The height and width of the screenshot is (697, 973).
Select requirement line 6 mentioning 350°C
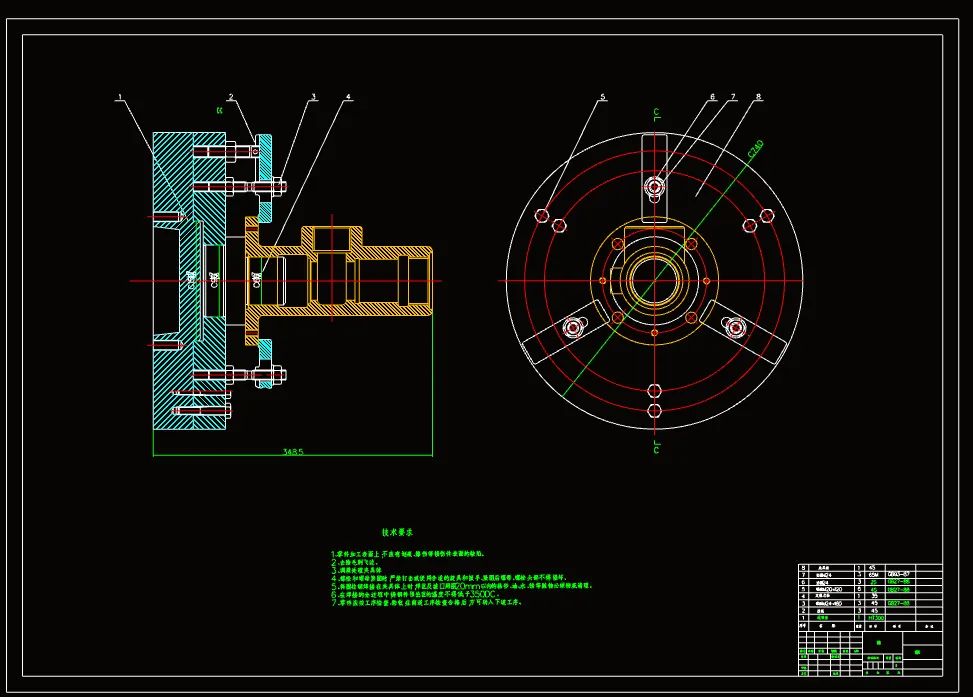[415, 594]
